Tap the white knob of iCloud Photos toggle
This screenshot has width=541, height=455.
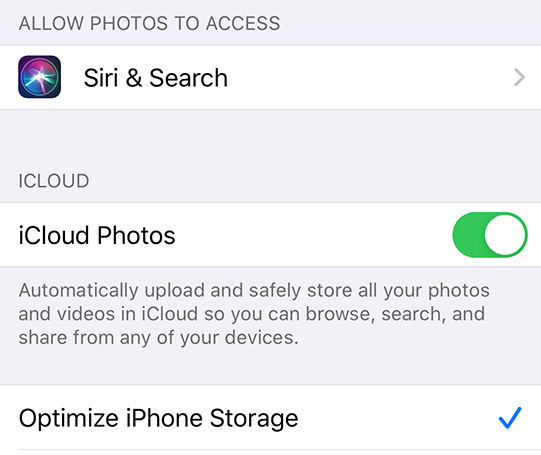[505, 235]
